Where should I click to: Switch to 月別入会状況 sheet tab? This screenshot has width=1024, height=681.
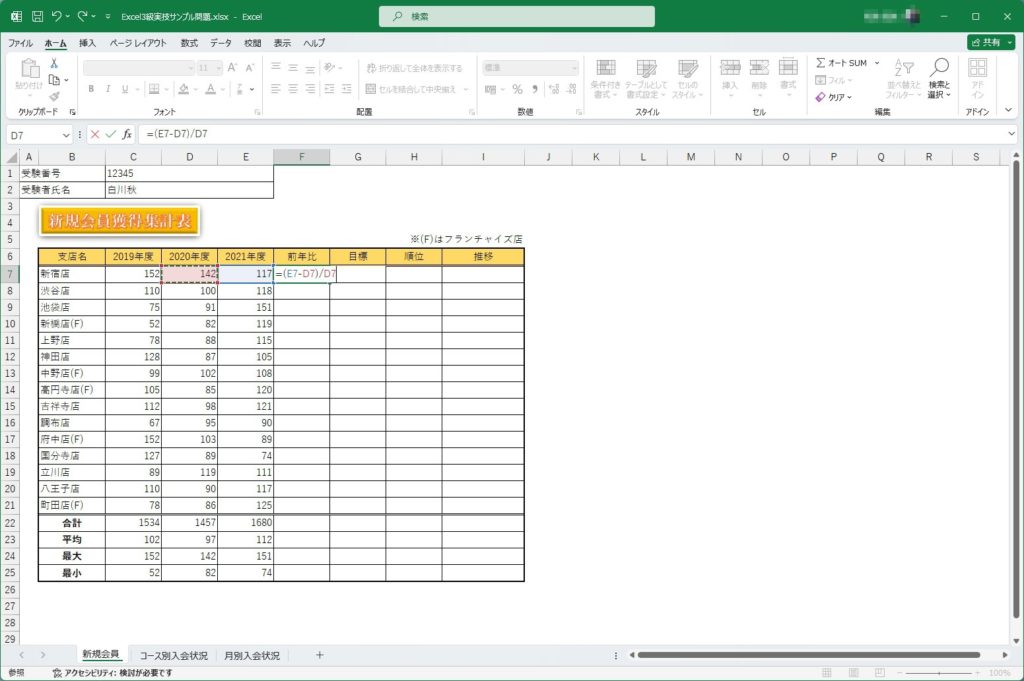pyautogui.click(x=252, y=655)
